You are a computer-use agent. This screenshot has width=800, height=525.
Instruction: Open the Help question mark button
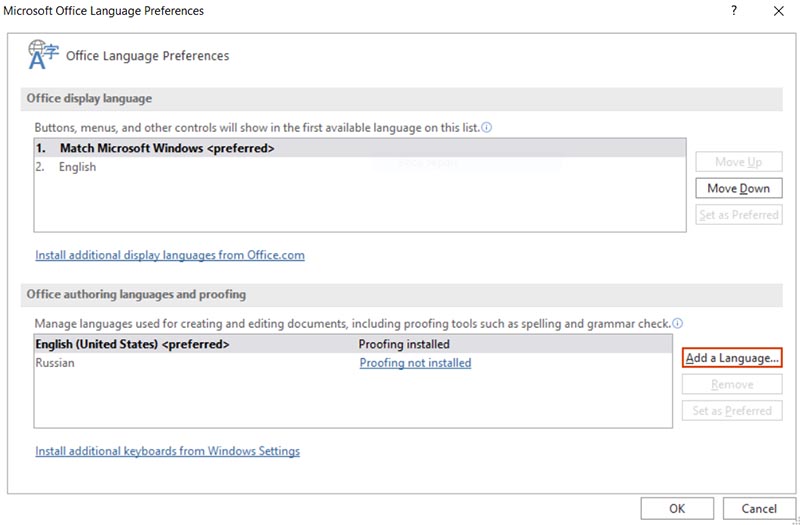click(734, 11)
